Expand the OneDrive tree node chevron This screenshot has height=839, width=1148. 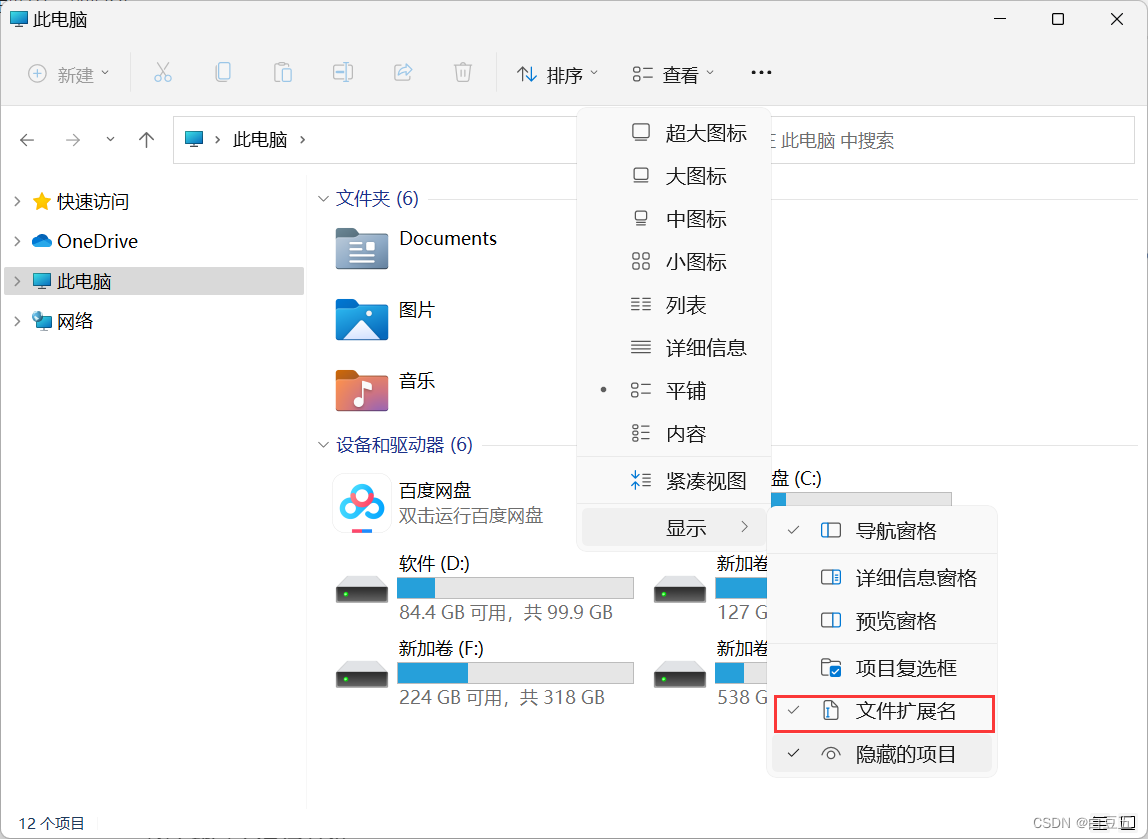pyautogui.click(x=18, y=241)
